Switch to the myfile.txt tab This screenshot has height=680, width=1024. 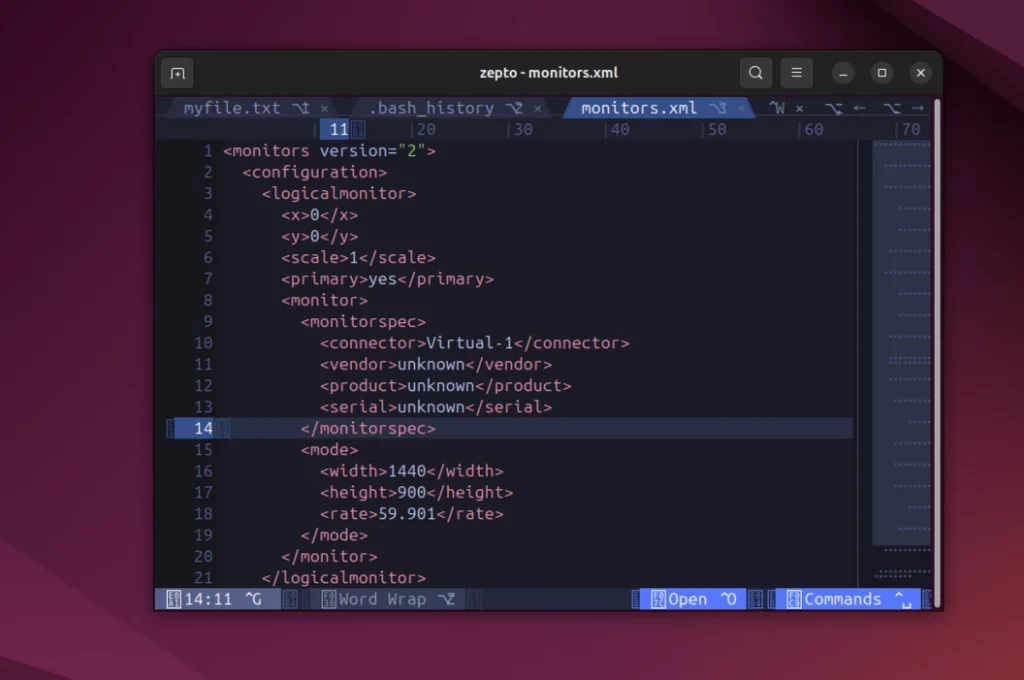pos(232,108)
